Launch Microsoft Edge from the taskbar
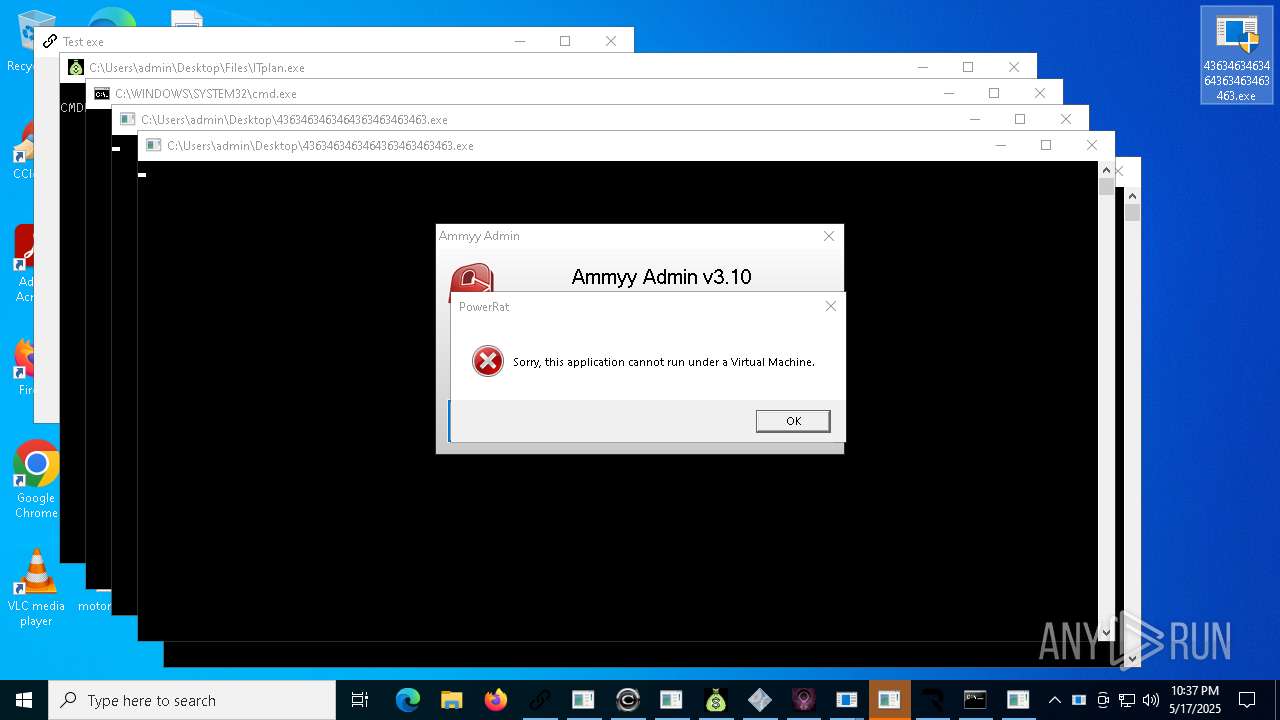 pyautogui.click(x=407, y=700)
